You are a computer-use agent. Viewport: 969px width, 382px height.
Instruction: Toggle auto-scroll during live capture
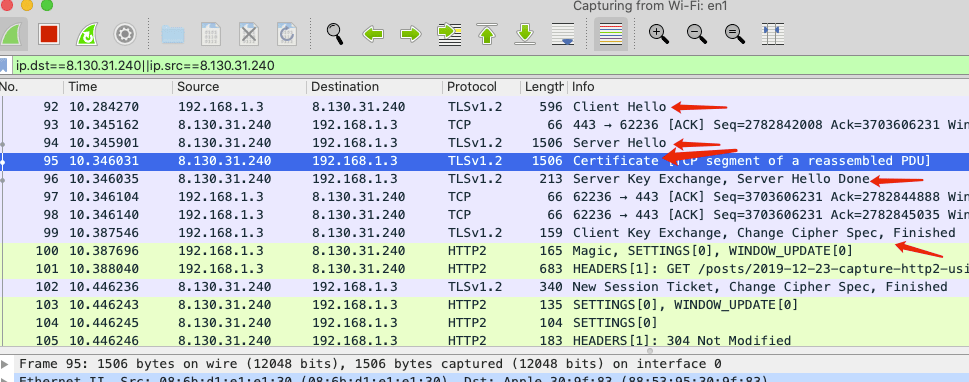click(563, 34)
